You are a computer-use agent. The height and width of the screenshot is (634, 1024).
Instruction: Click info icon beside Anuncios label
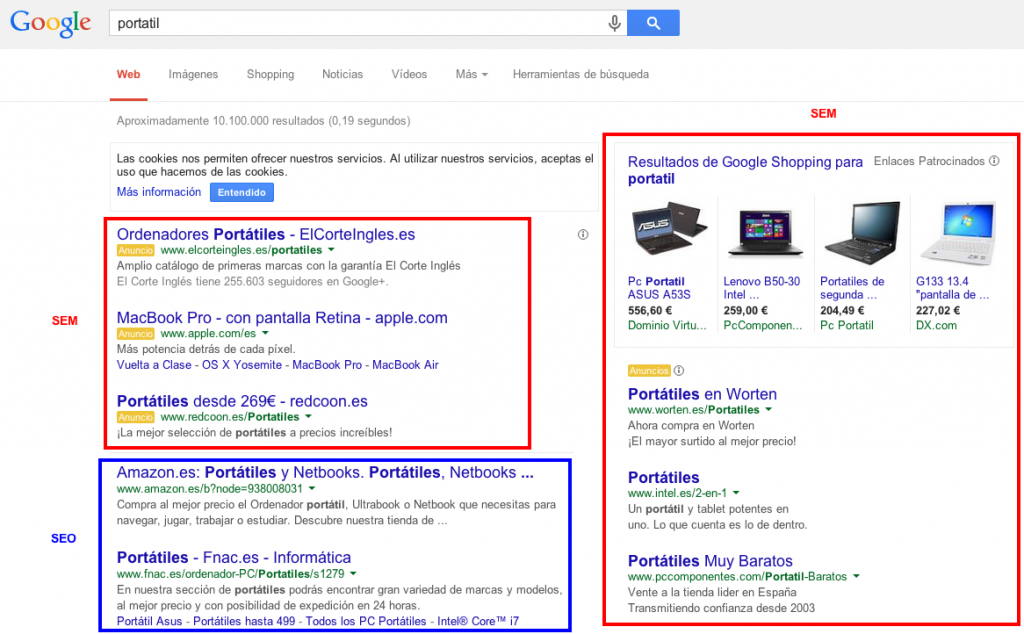coord(679,371)
